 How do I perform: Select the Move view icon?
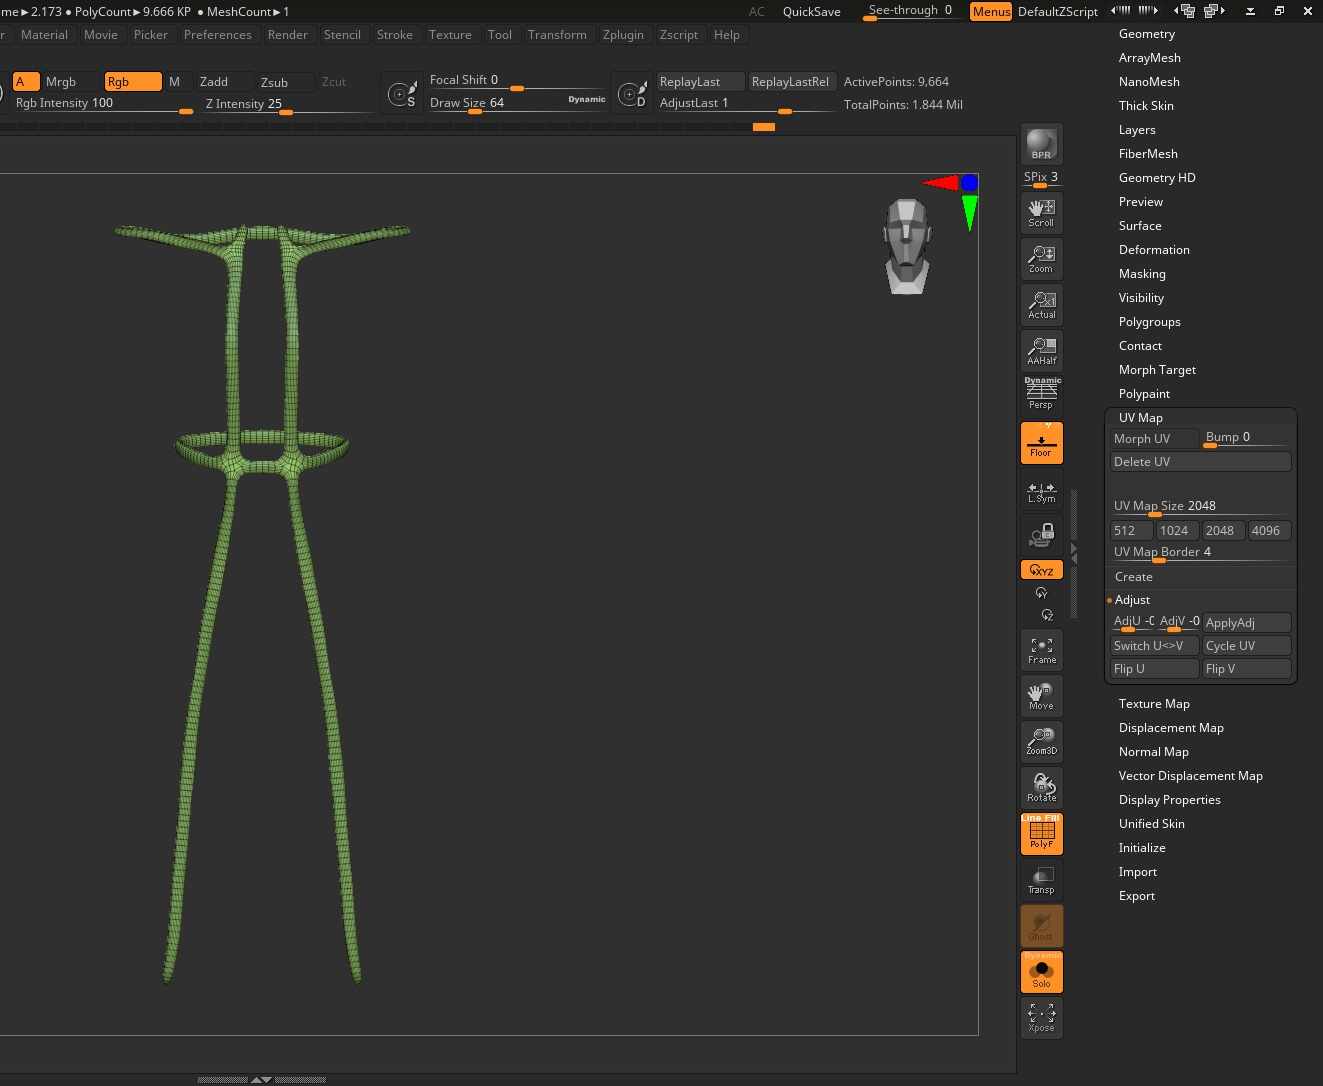tap(1041, 696)
